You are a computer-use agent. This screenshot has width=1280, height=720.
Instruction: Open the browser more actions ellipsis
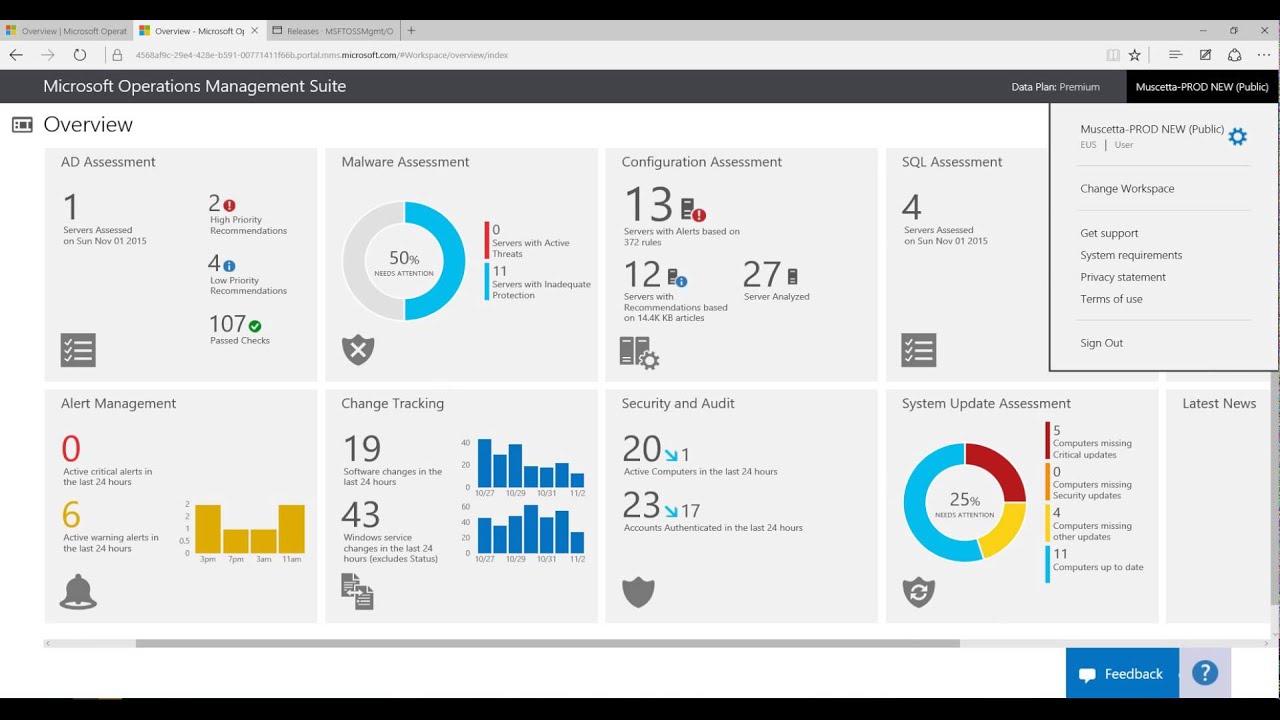[1264, 55]
